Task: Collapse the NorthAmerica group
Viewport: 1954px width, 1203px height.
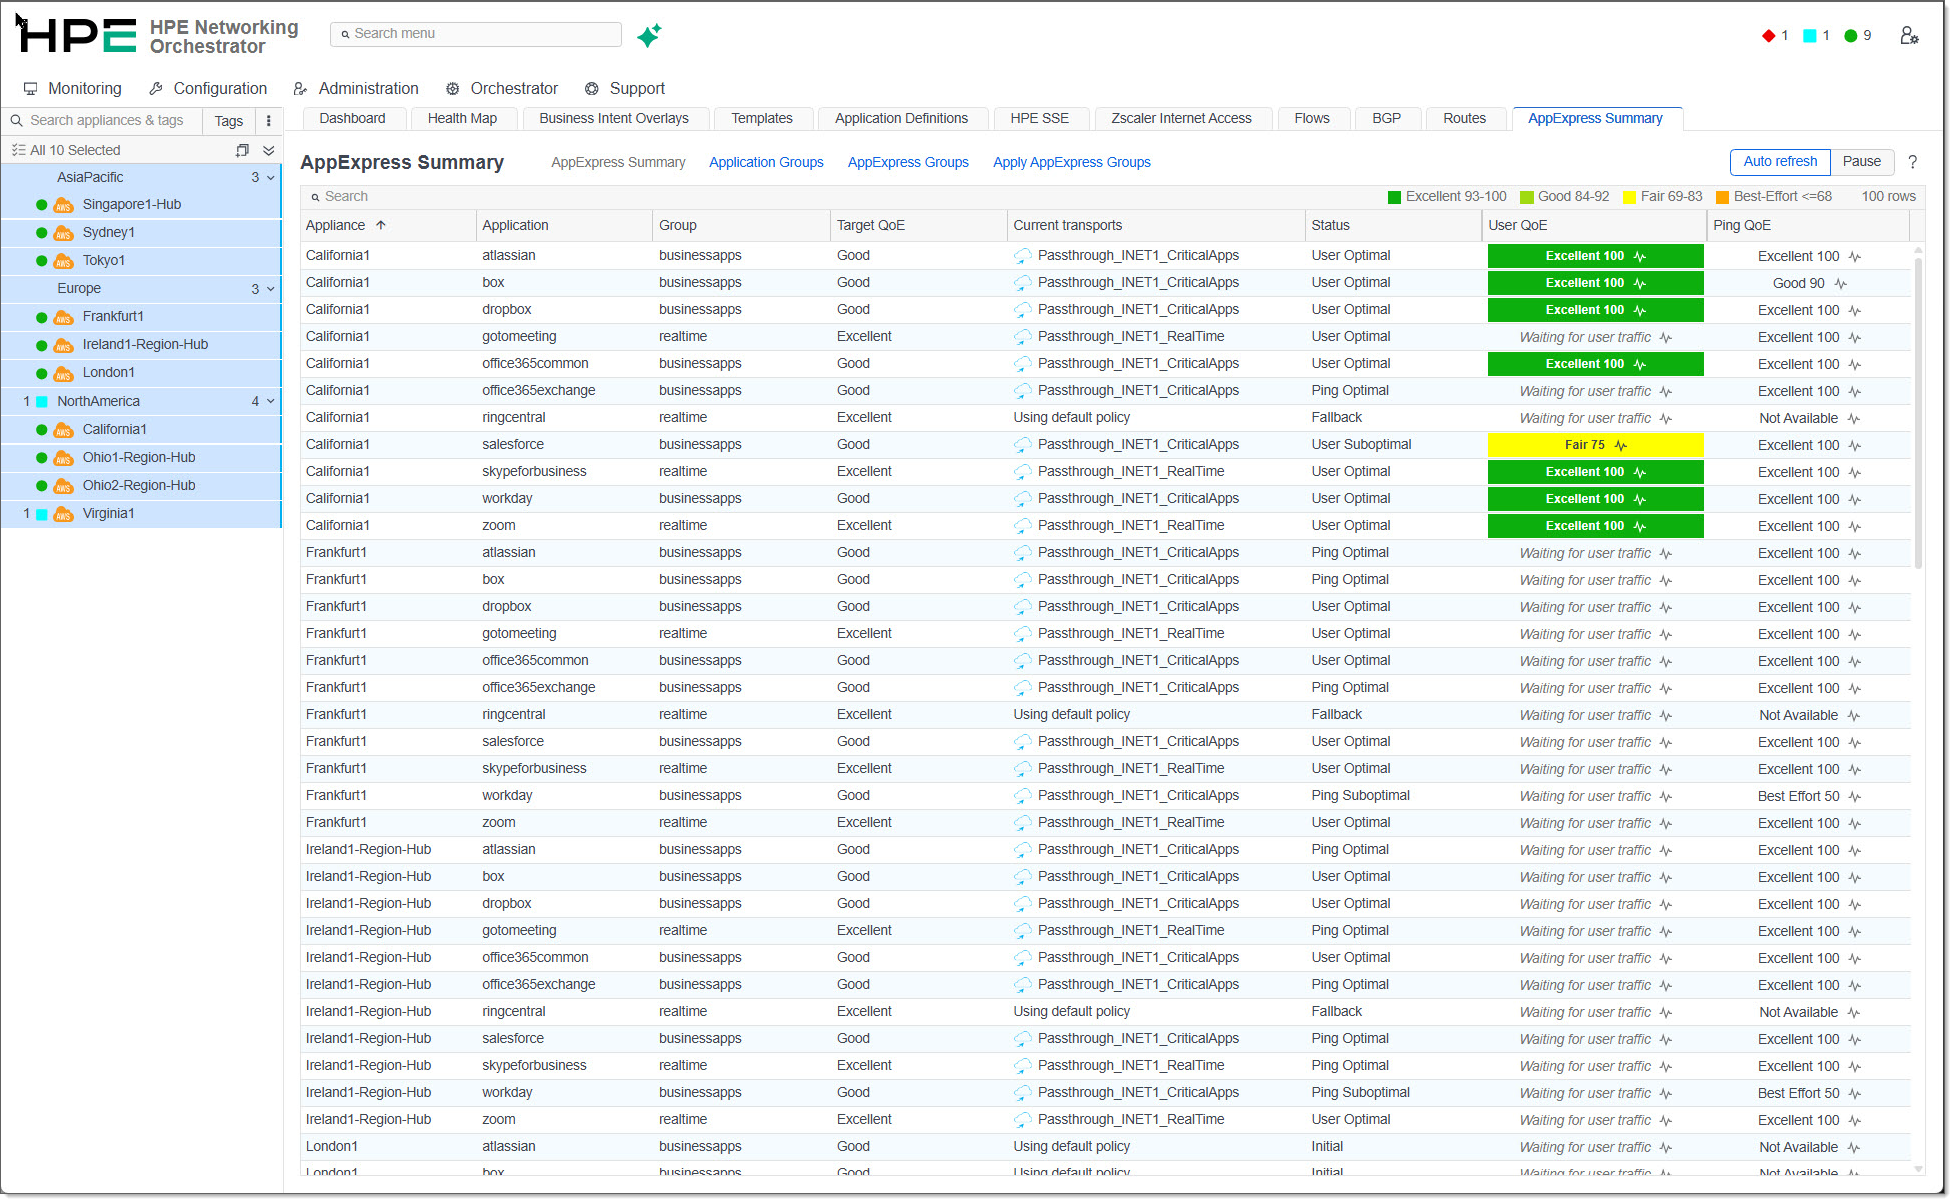Action: pos(270,401)
